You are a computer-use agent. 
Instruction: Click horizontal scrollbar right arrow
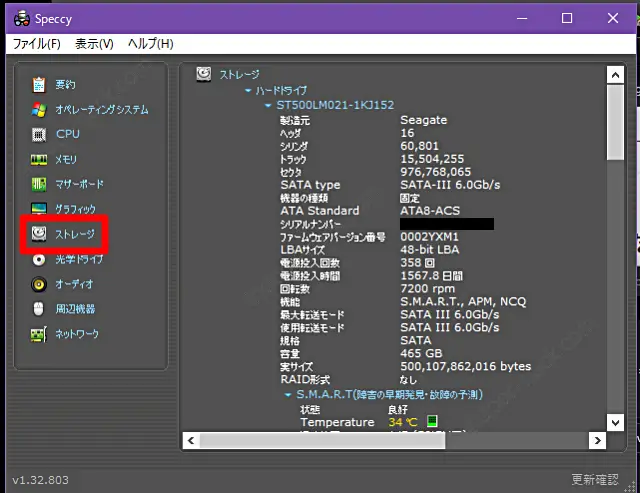coord(597,441)
